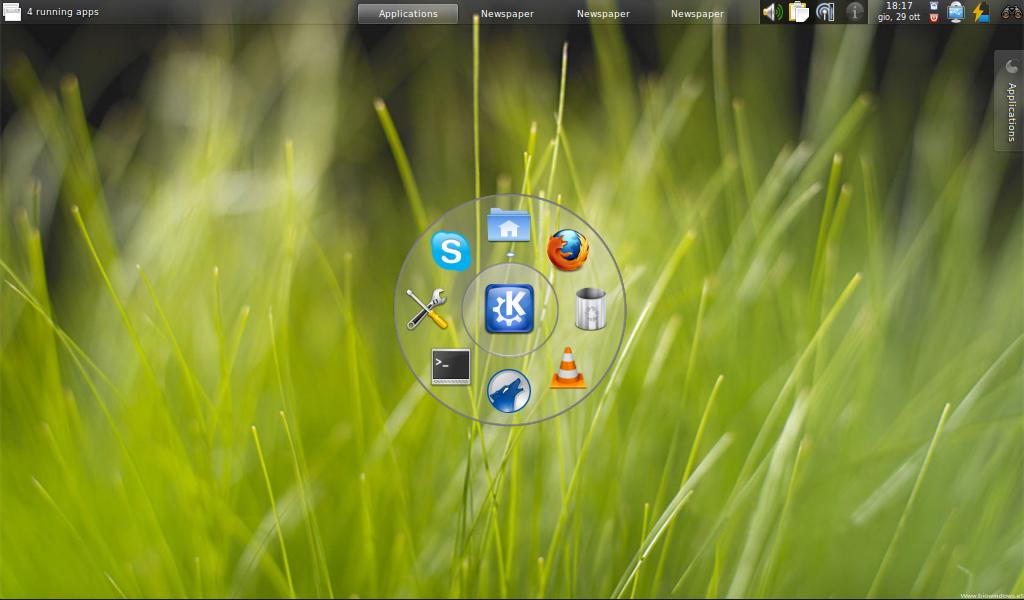1024x600 pixels.
Task: Open the wrench and screwdriver settings icon
Action: coord(427,309)
